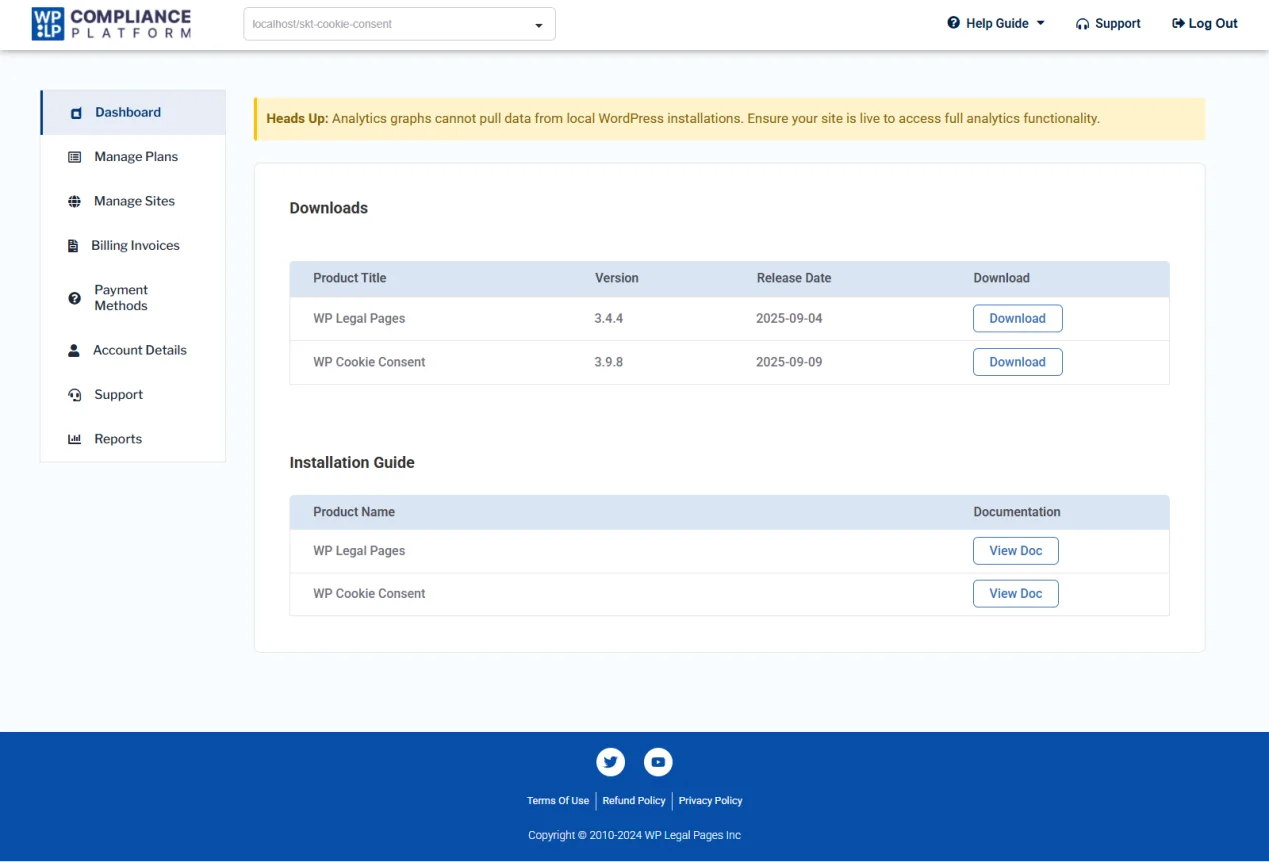View Doc for WP Cookie Consent

1015,594
